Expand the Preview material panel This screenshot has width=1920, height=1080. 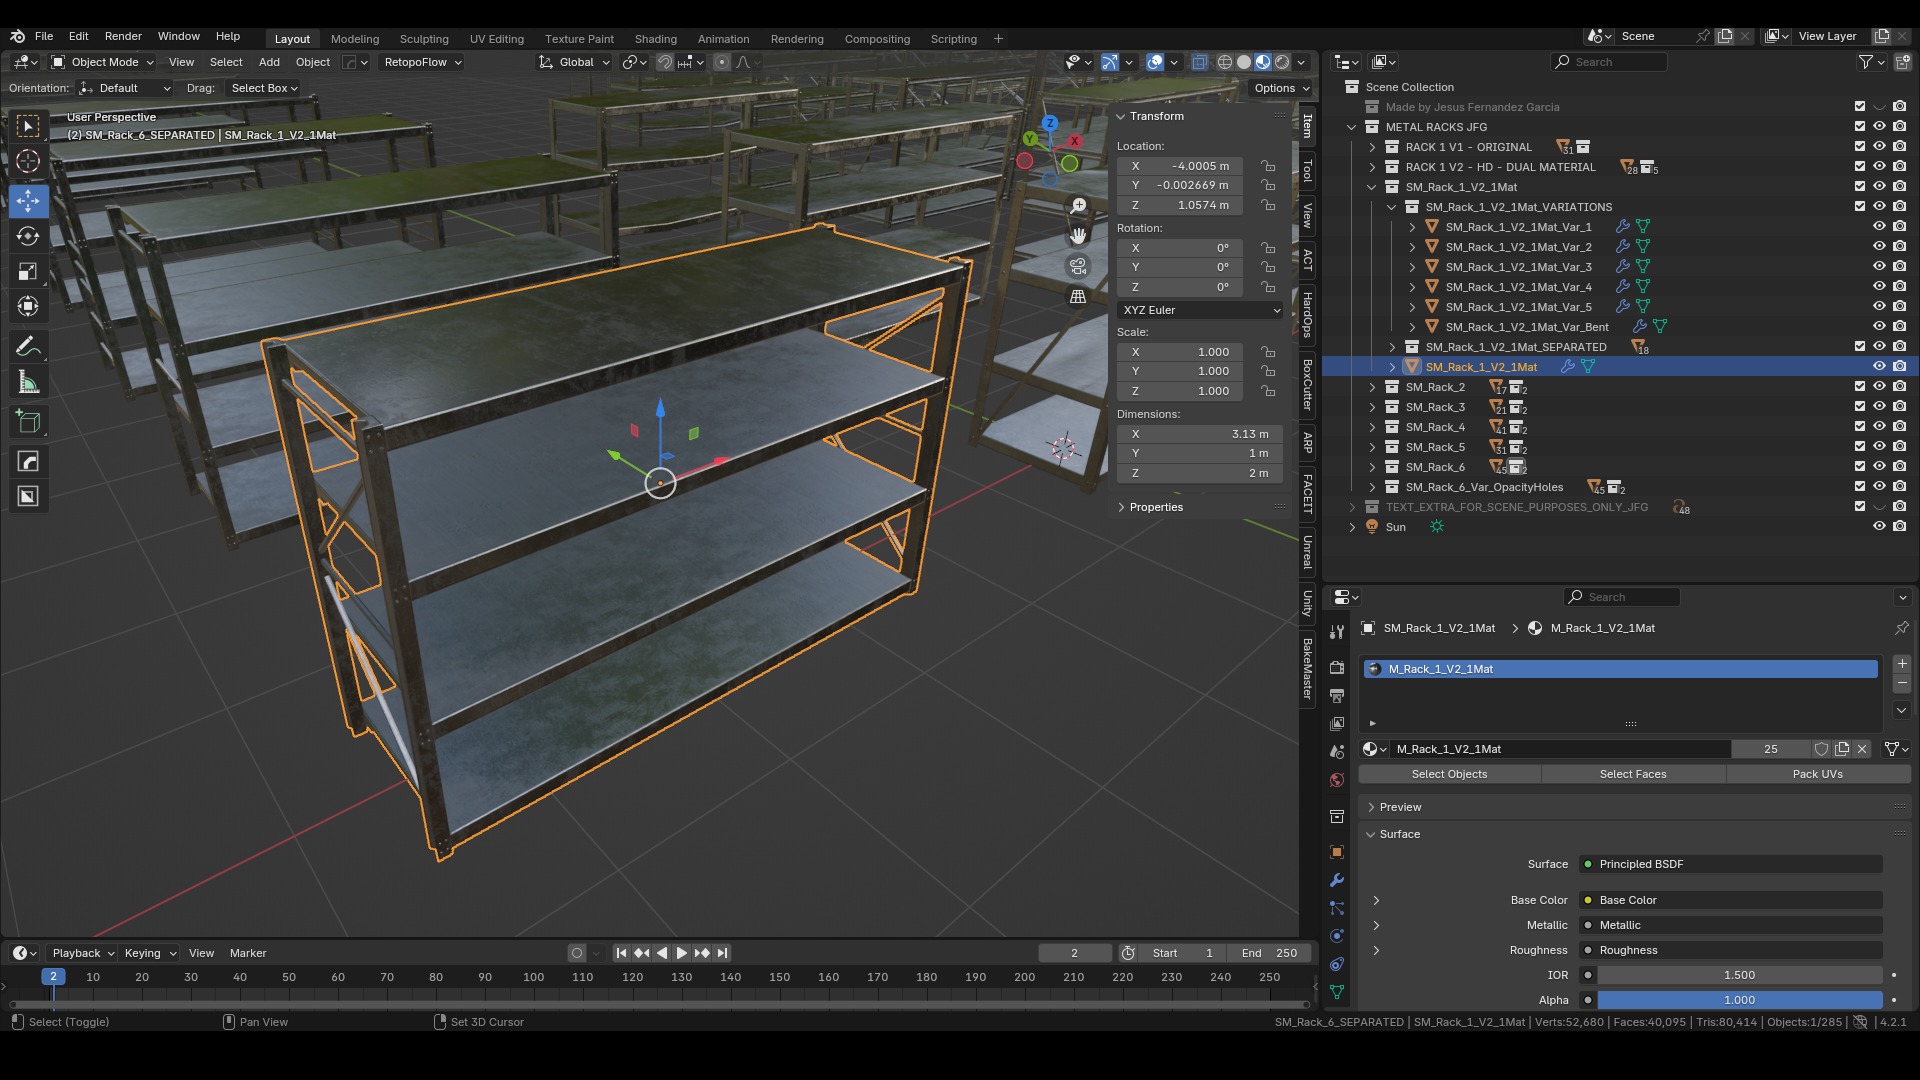(1400, 807)
